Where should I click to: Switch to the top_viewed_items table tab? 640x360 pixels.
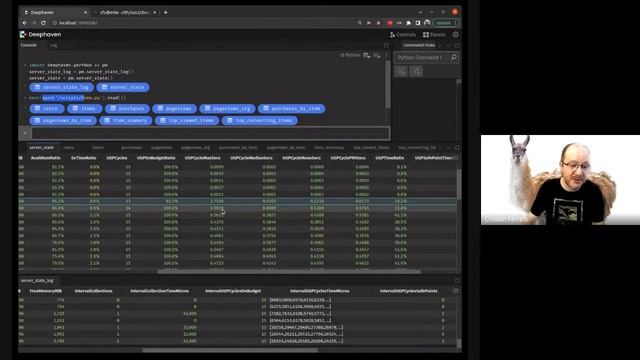tap(371, 147)
